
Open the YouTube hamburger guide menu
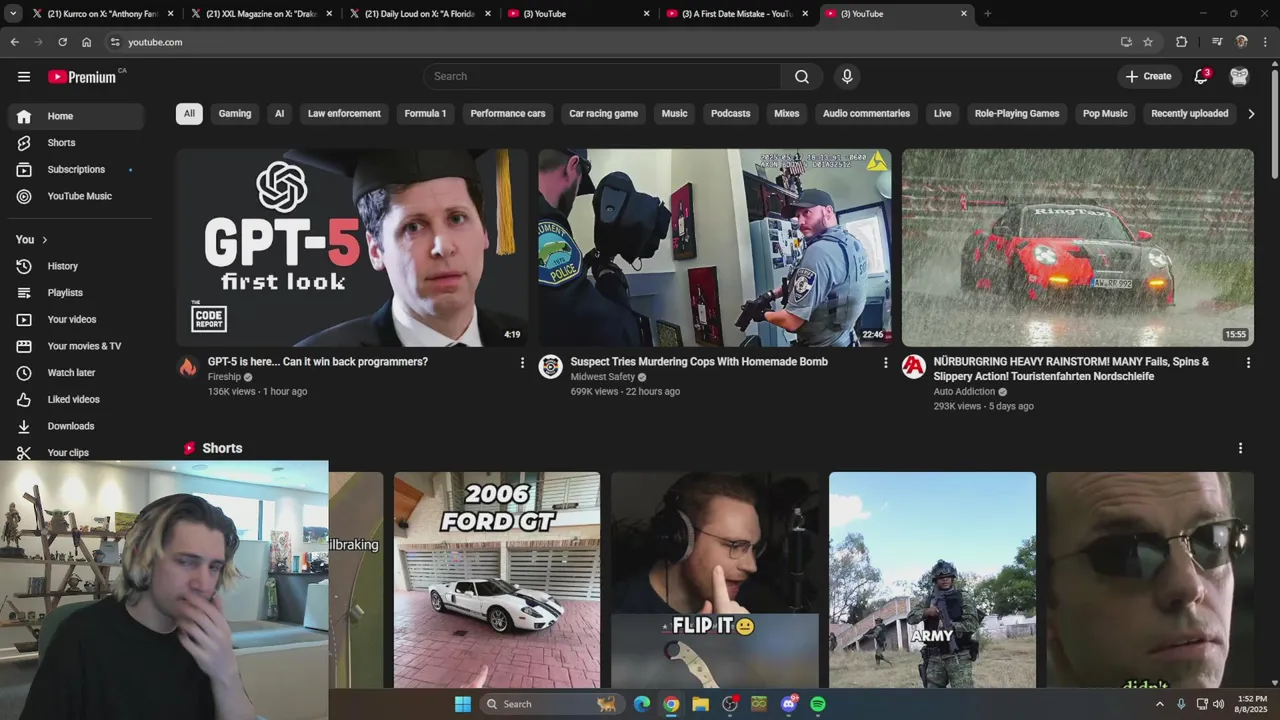[24, 76]
